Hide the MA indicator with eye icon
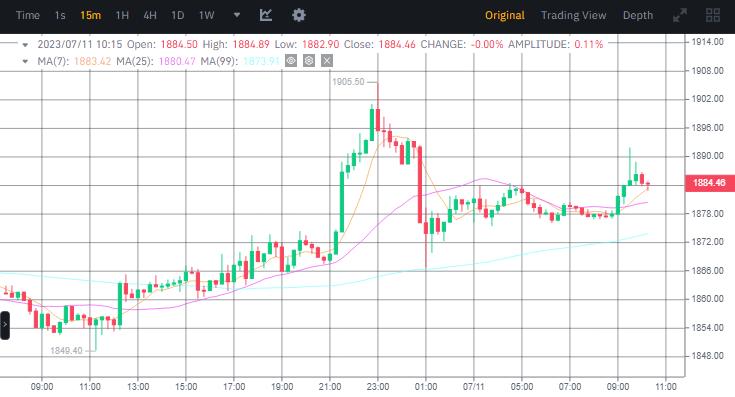This screenshot has width=735, height=397. pyautogui.click(x=291, y=60)
